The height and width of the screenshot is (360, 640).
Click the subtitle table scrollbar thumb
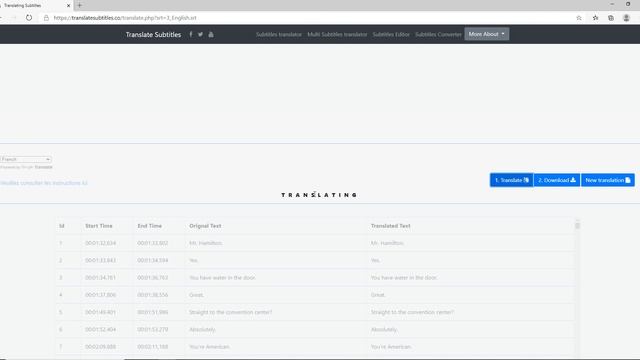click(577, 225)
